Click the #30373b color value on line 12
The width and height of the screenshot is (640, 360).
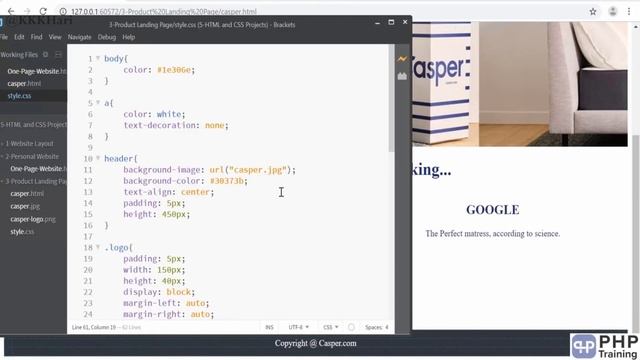[227, 181]
